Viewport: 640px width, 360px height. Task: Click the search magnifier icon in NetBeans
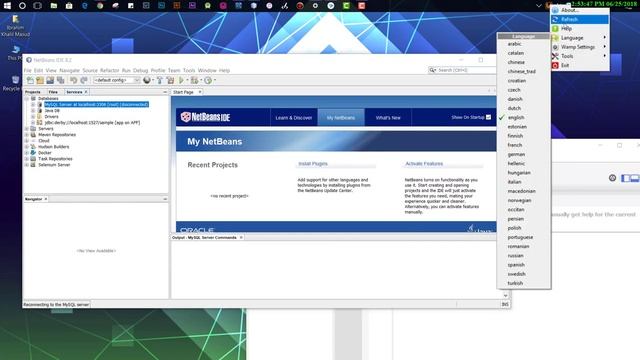tap(432, 70)
